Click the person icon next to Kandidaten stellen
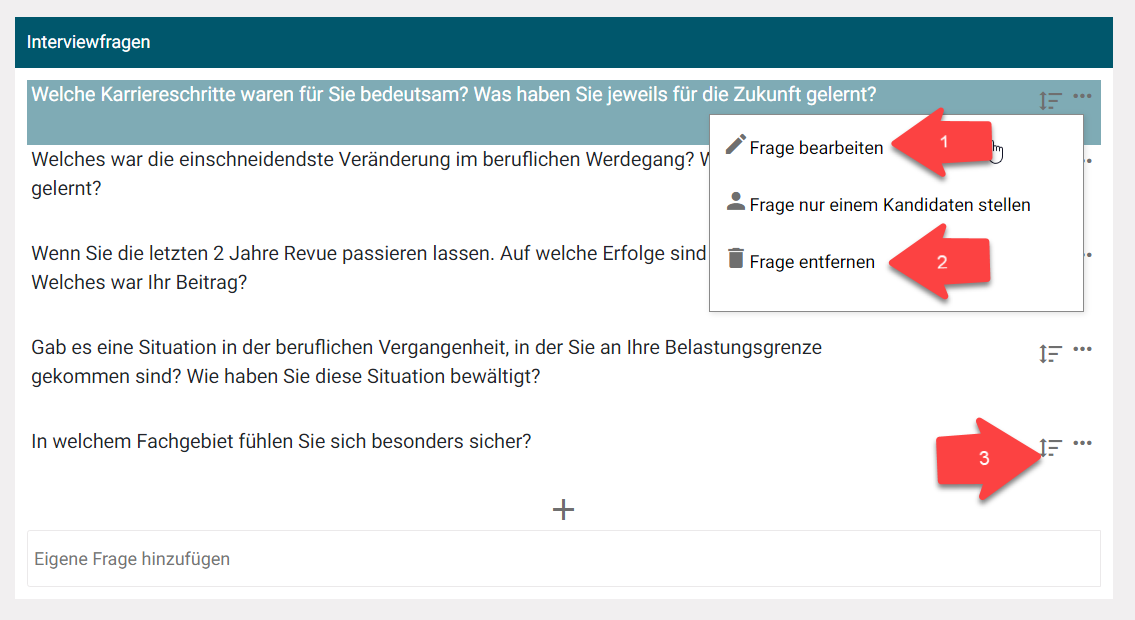Screen dimensions: 1135x620 click(x=735, y=201)
